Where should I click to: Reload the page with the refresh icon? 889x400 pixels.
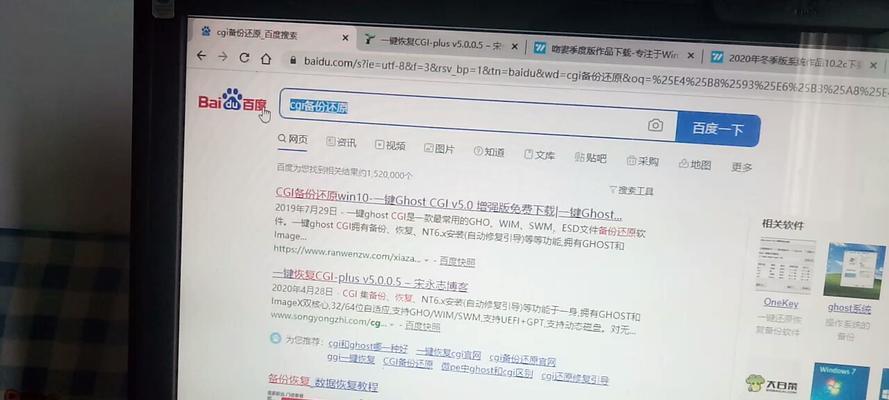tap(244, 57)
